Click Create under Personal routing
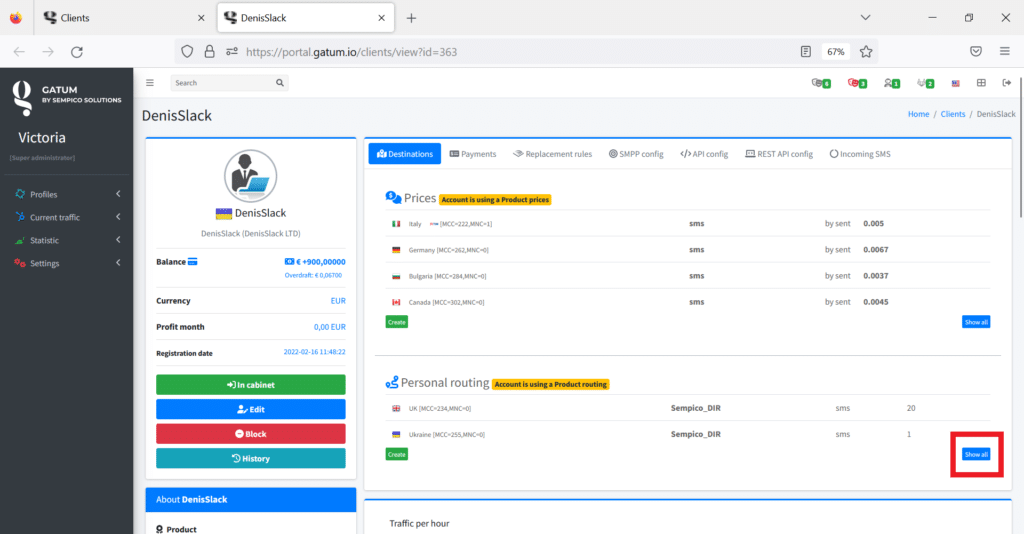Screen dimensions: 1024x534 (396, 454)
